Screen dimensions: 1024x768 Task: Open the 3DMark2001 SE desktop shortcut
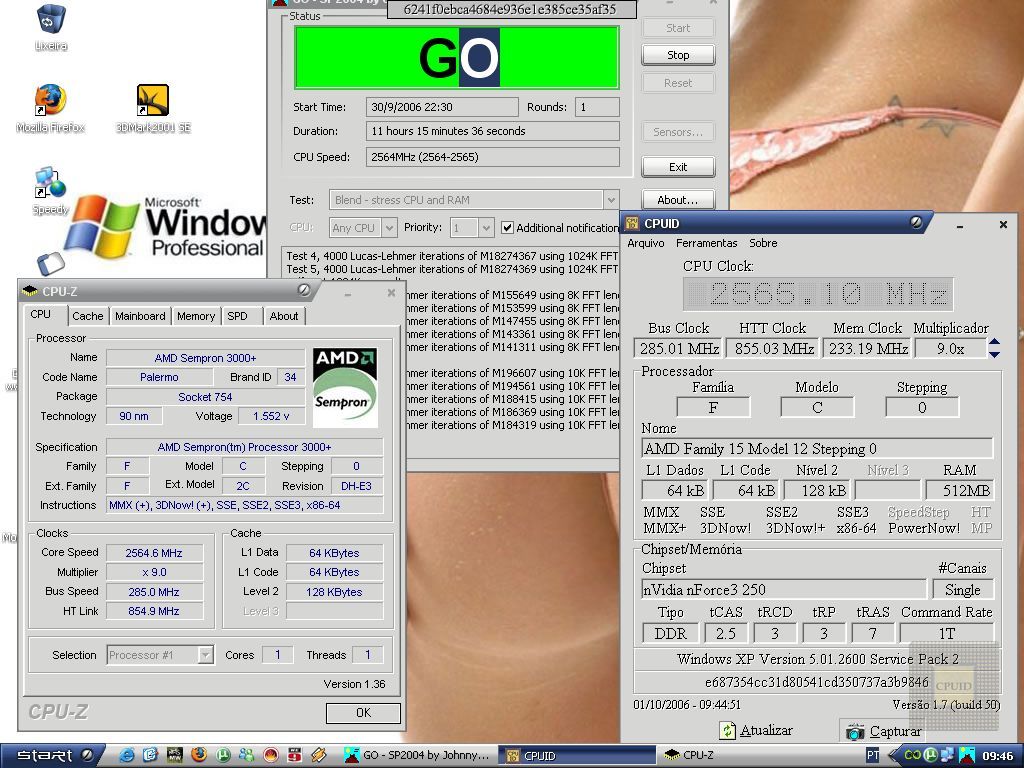click(153, 108)
